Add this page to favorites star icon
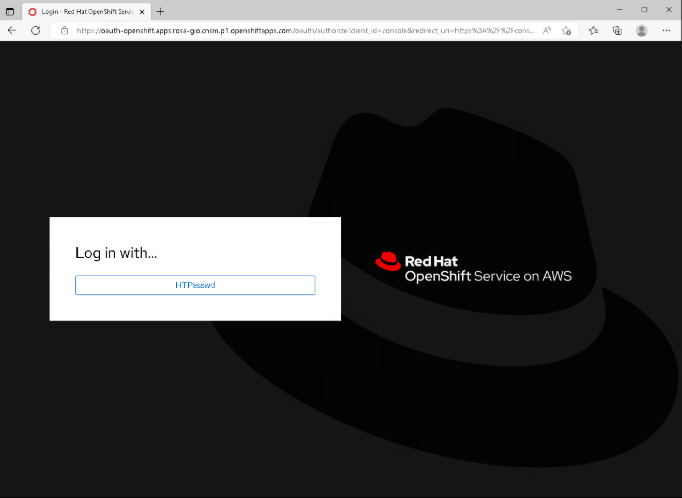 566,30
